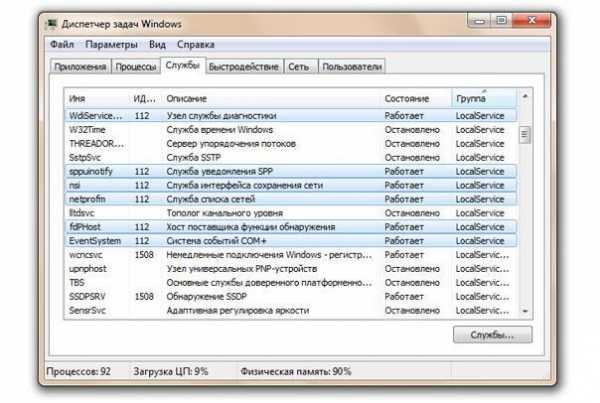Select the EventSystem service row
This screenshot has width=600, height=403.
click(291, 241)
